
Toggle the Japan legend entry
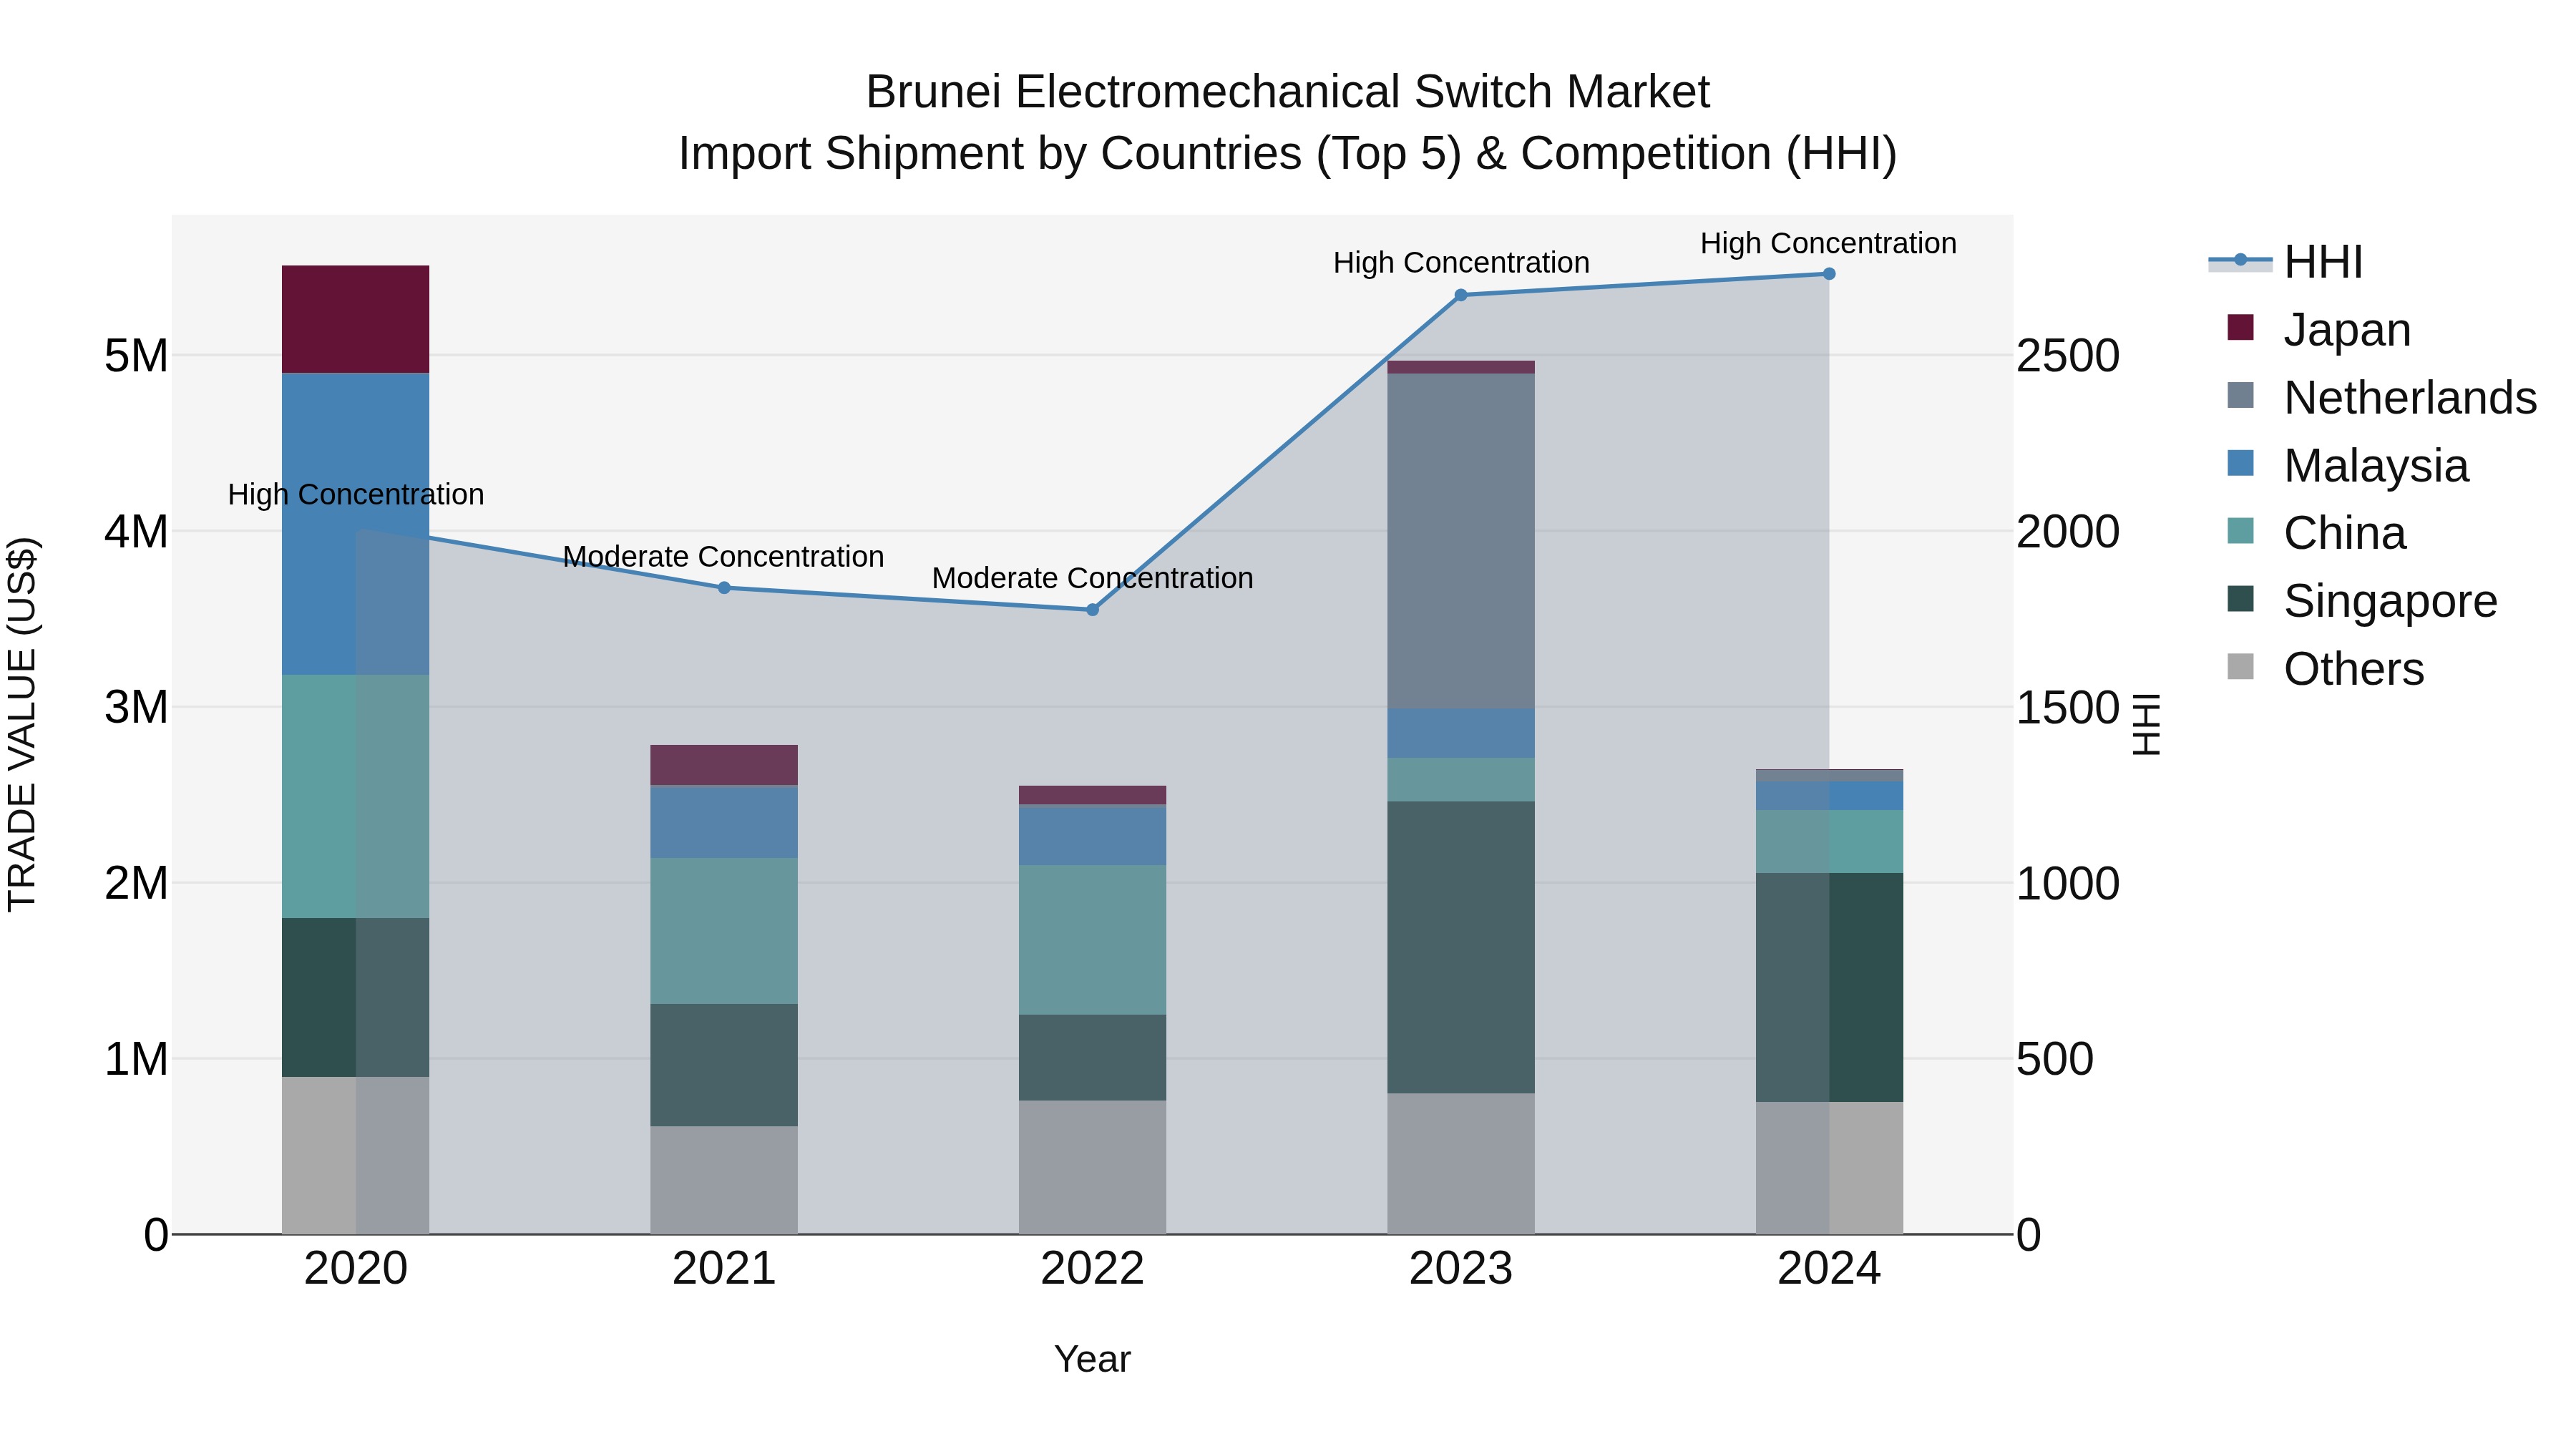coord(2320,329)
